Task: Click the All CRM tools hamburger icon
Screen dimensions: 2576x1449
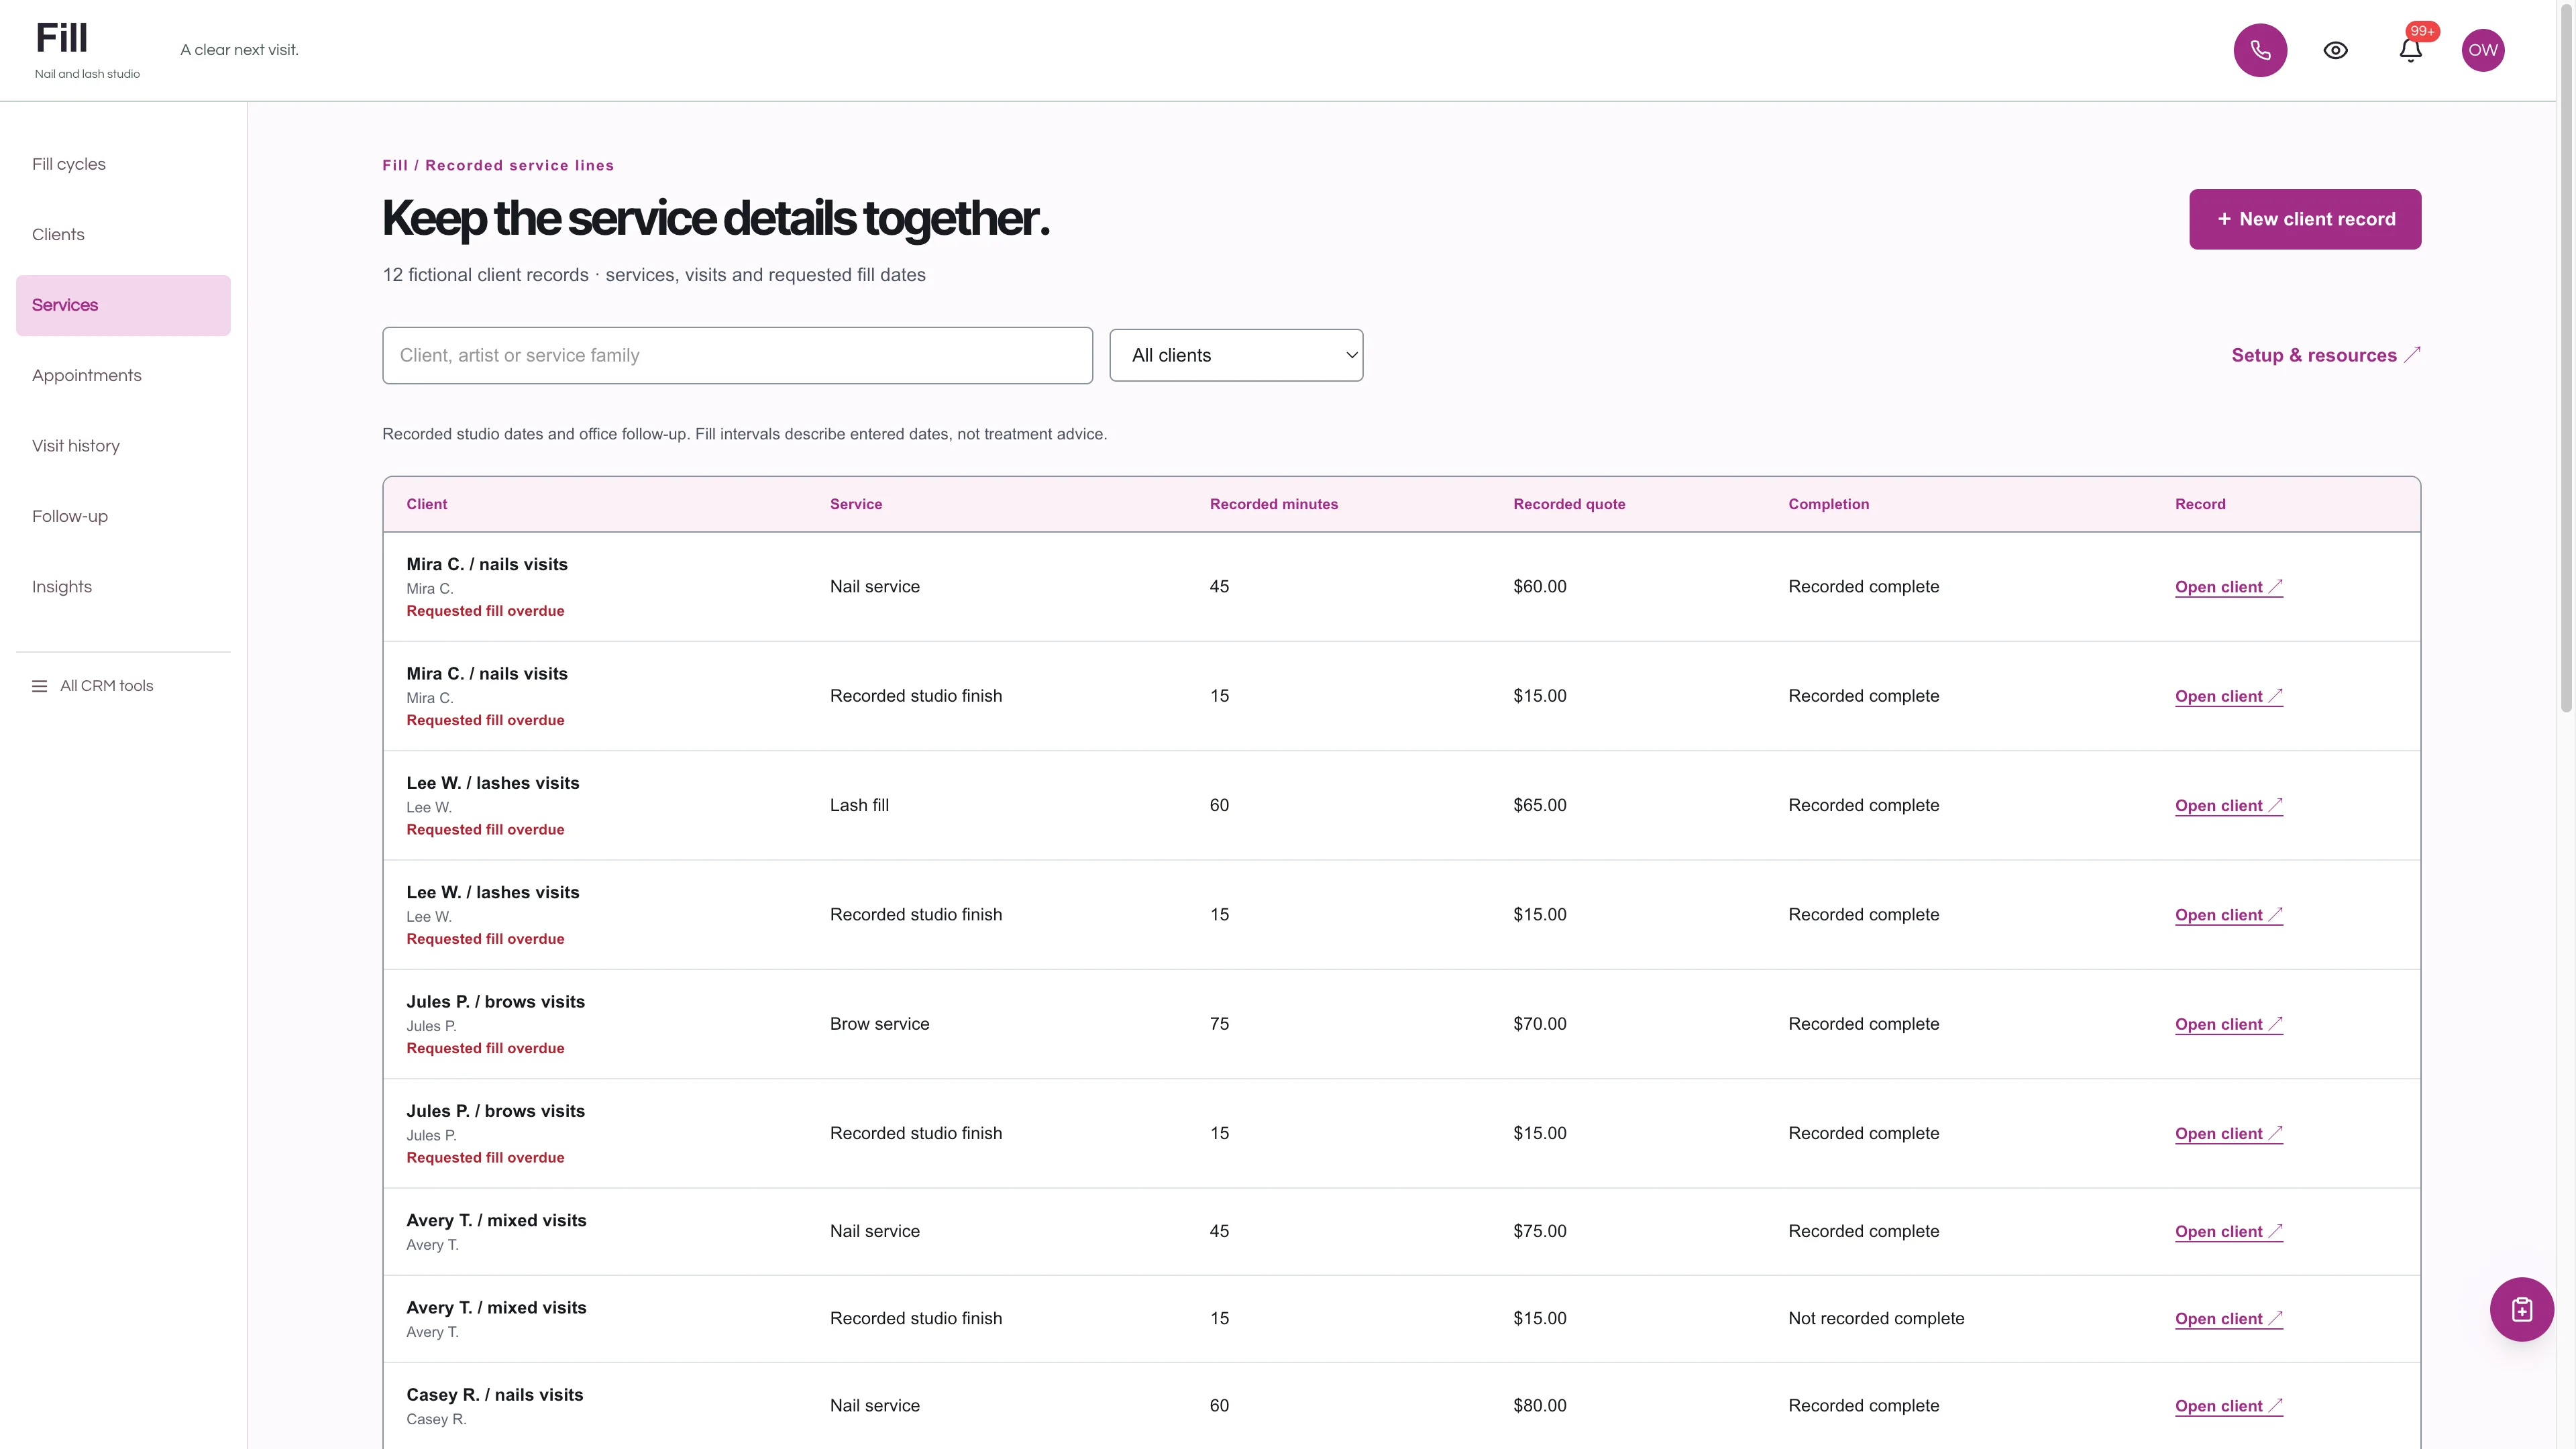Action: pos(40,686)
